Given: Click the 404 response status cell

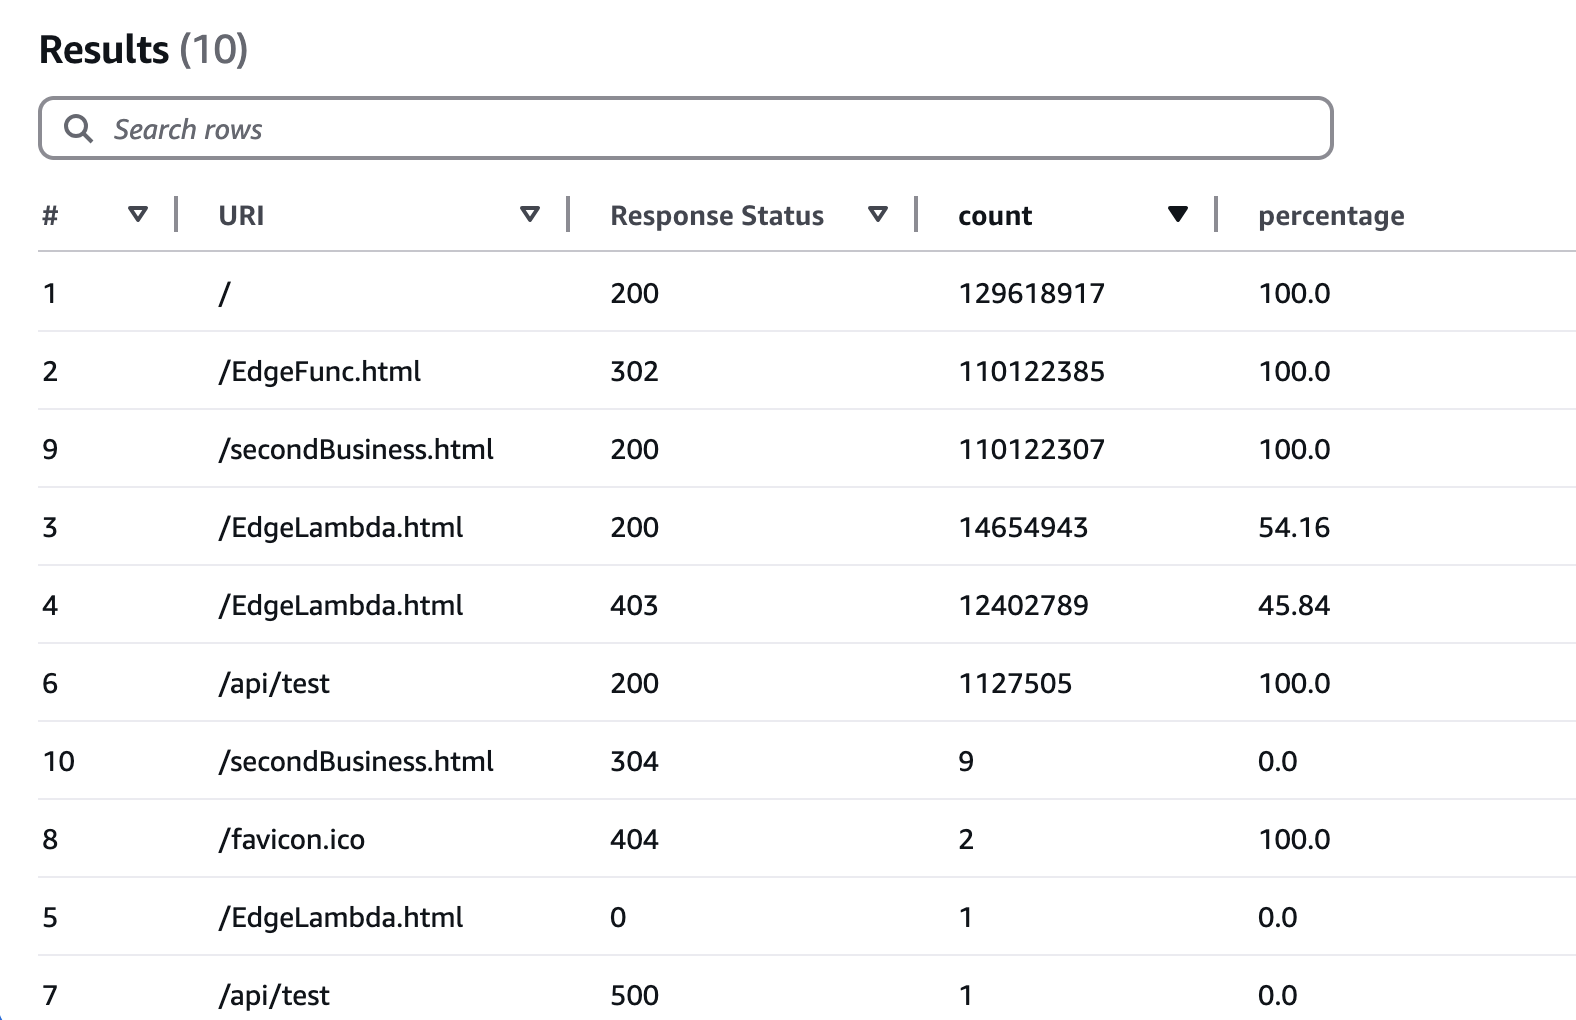Looking at the screenshot, I should [x=634, y=839].
